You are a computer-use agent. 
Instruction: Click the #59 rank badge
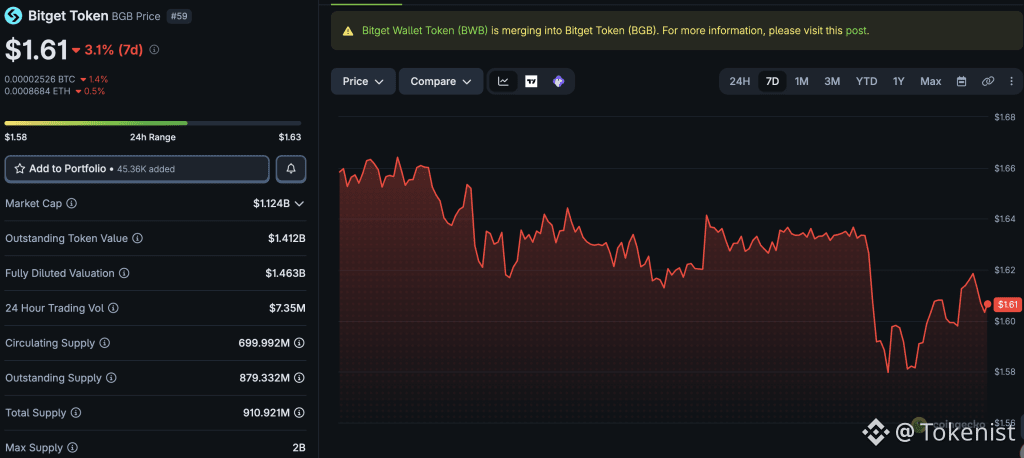coord(180,16)
